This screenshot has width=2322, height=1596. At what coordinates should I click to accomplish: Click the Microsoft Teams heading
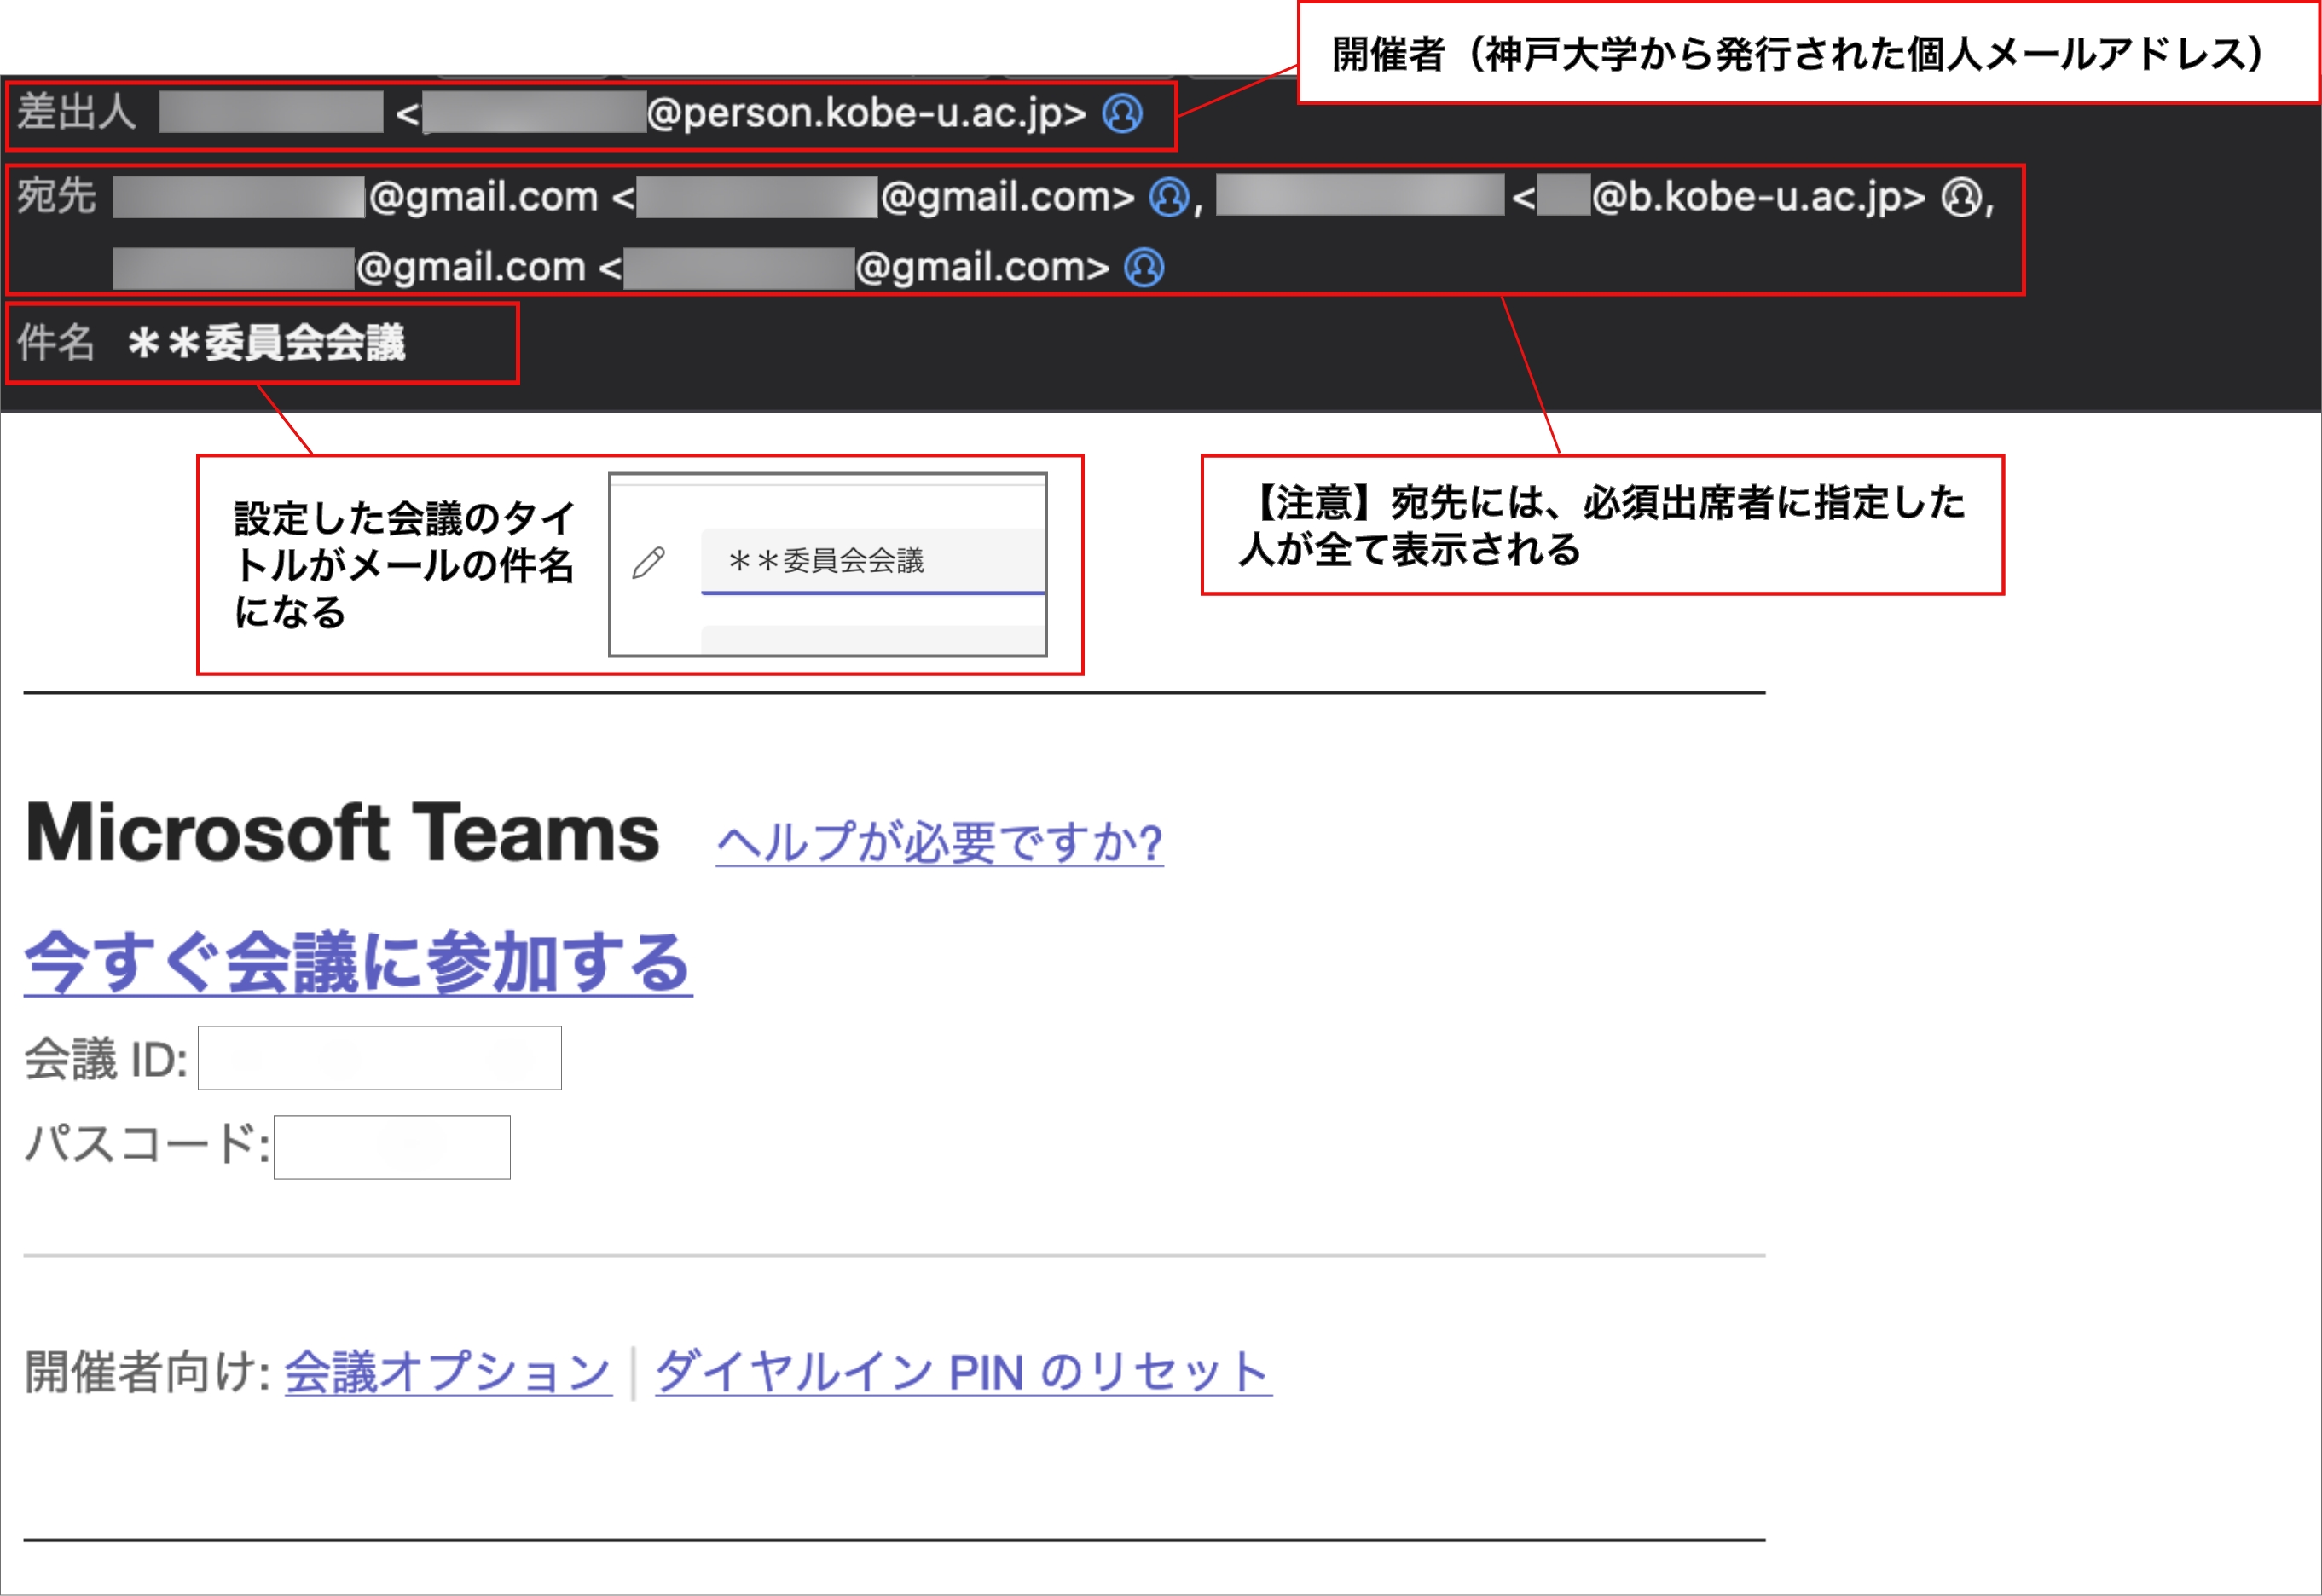[x=342, y=833]
